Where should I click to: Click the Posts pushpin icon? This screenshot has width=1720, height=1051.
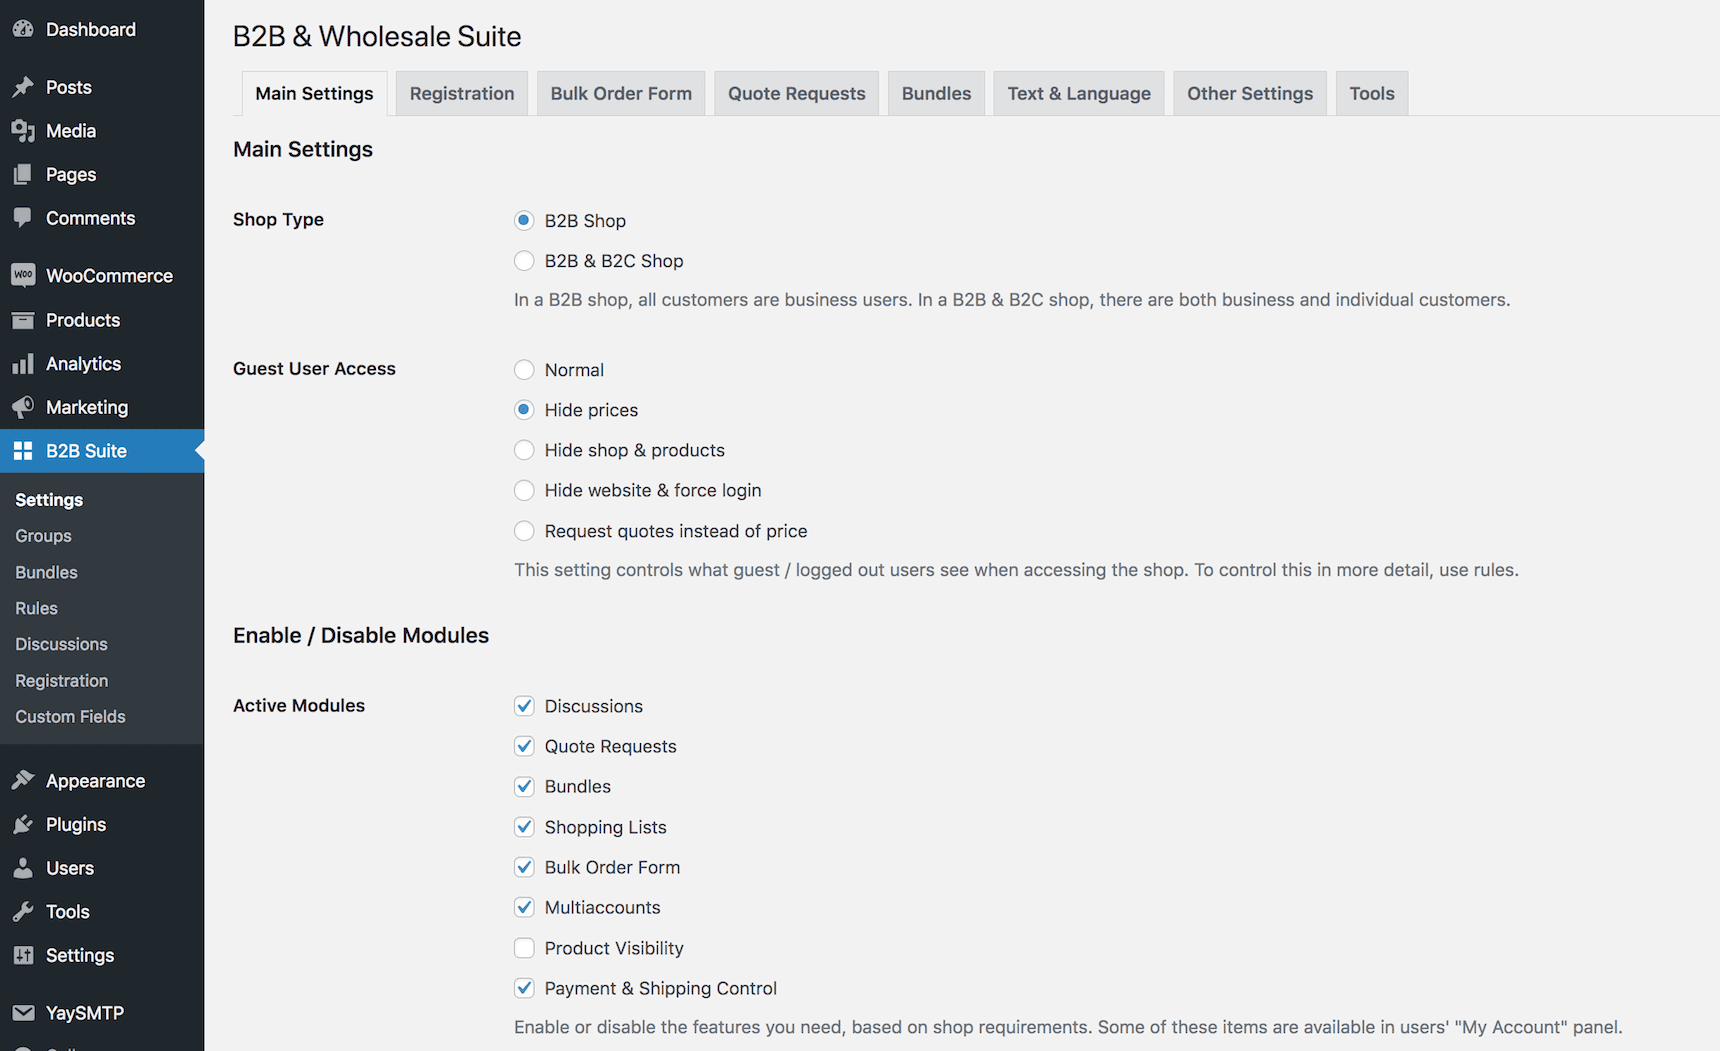point(22,87)
